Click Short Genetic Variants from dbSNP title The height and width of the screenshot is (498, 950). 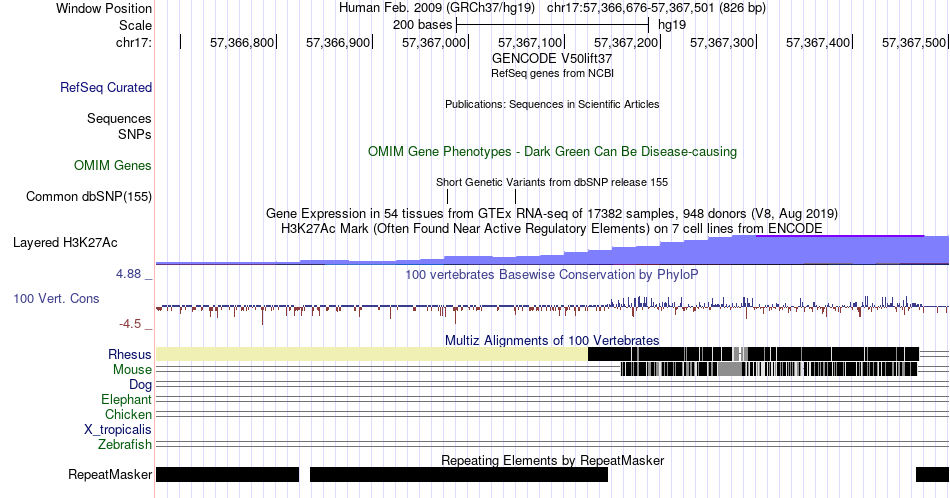pyautogui.click(x=552, y=182)
